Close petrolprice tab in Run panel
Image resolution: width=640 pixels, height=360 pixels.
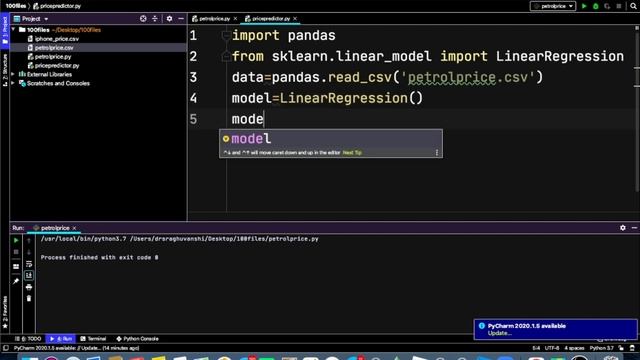pos(74,228)
